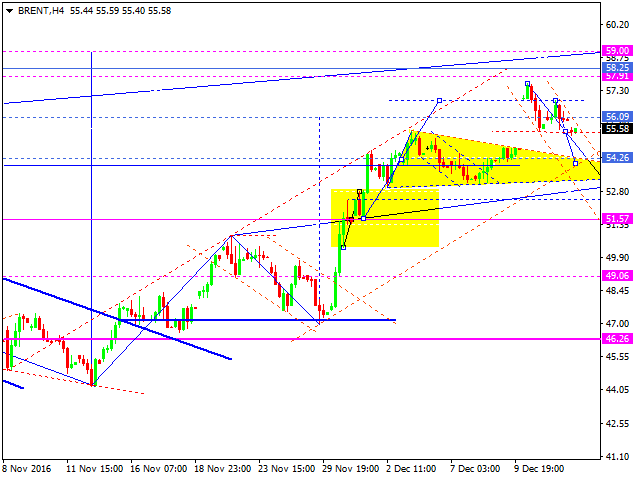Click the 29 Nov 19:00 time label
The width and height of the screenshot is (640, 480).
[351, 469]
